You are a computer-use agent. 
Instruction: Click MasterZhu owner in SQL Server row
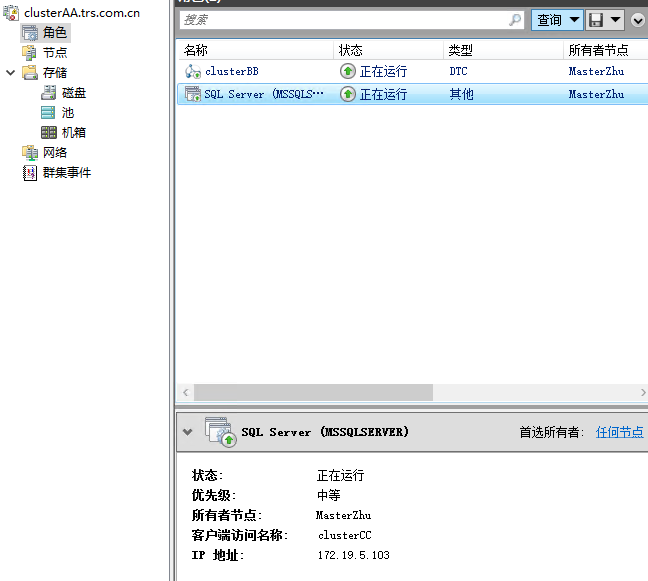[596, 94]
